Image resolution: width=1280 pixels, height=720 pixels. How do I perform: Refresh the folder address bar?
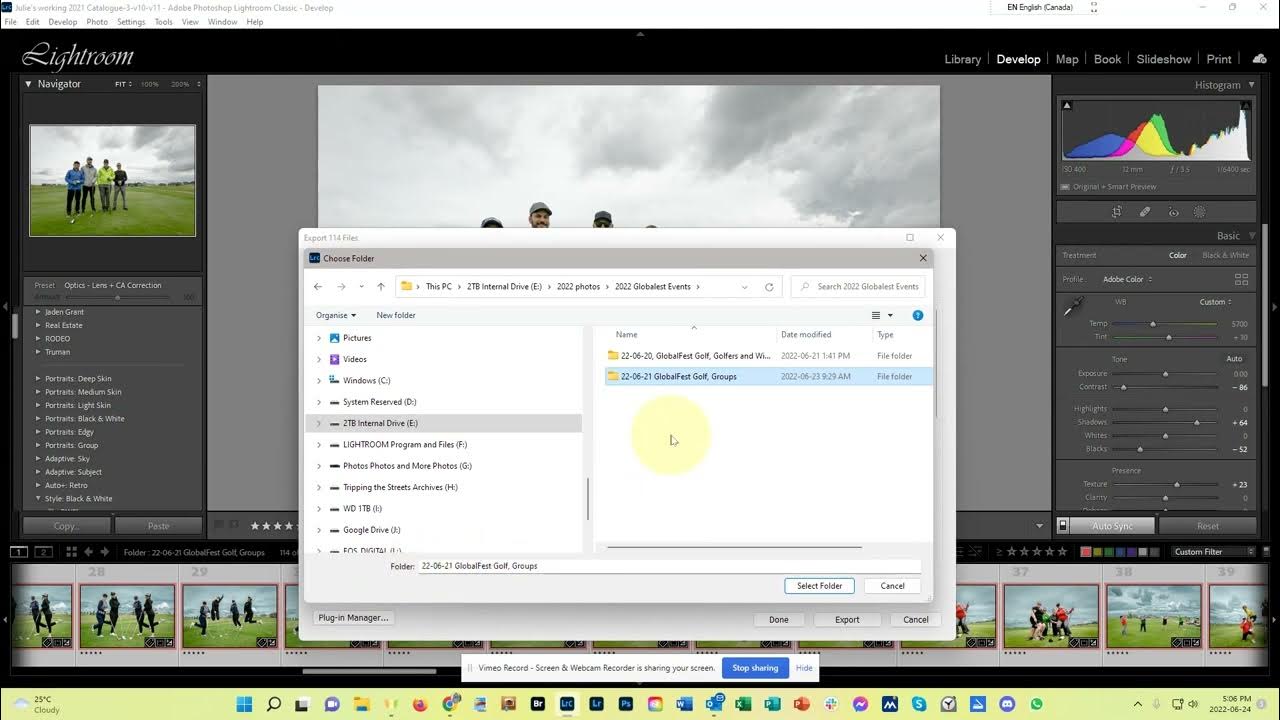click(769, 287)
